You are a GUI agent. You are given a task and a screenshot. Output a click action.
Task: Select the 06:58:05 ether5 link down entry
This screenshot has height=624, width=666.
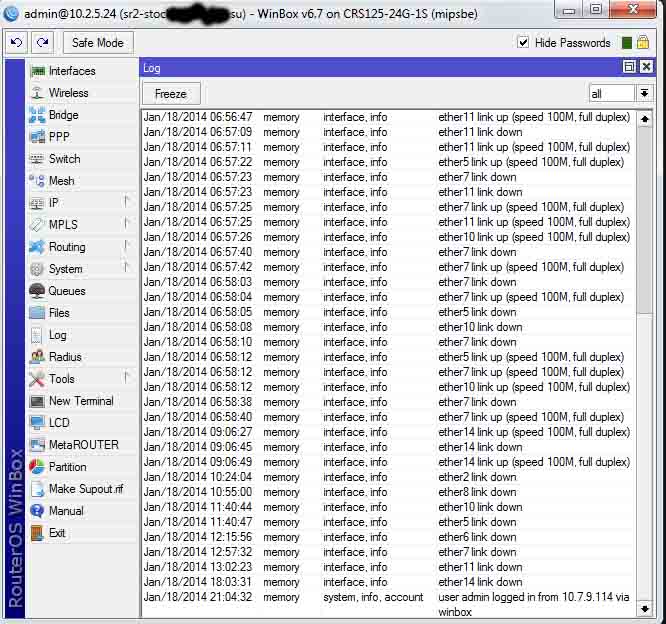point(387,312)
